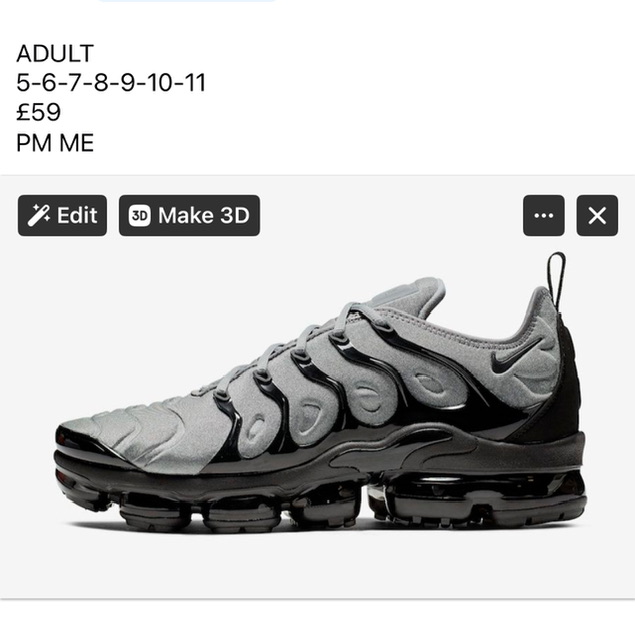Click the black air sole under heel
This screenshot has height=640, width=635.
click(477, 500)
